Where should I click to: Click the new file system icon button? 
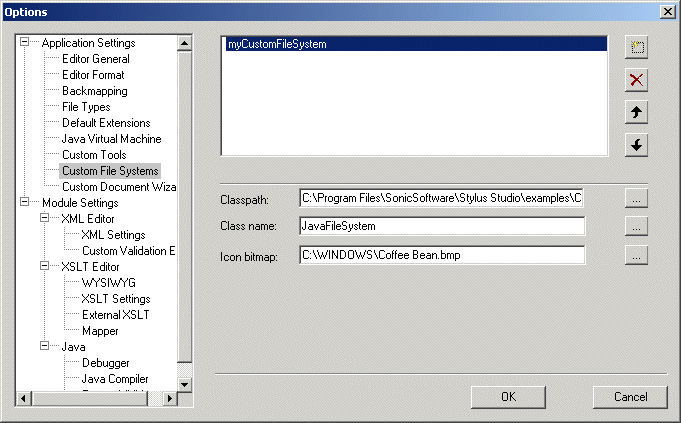point(636,47)
